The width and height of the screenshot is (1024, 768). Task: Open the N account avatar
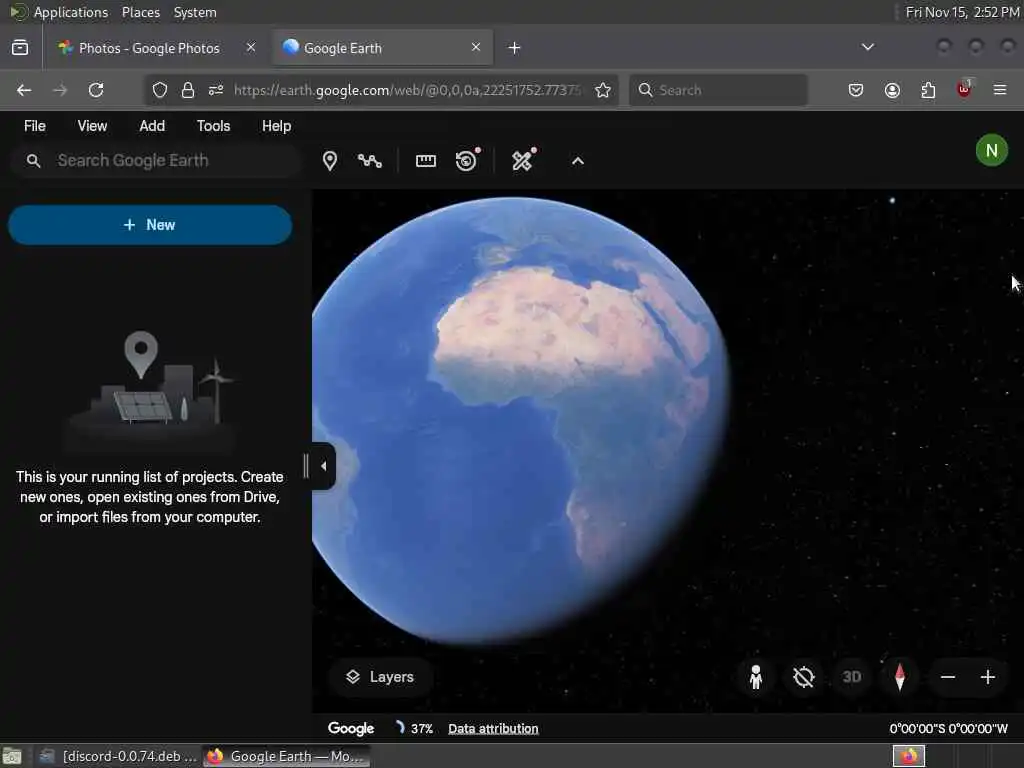tap(991, 151)
